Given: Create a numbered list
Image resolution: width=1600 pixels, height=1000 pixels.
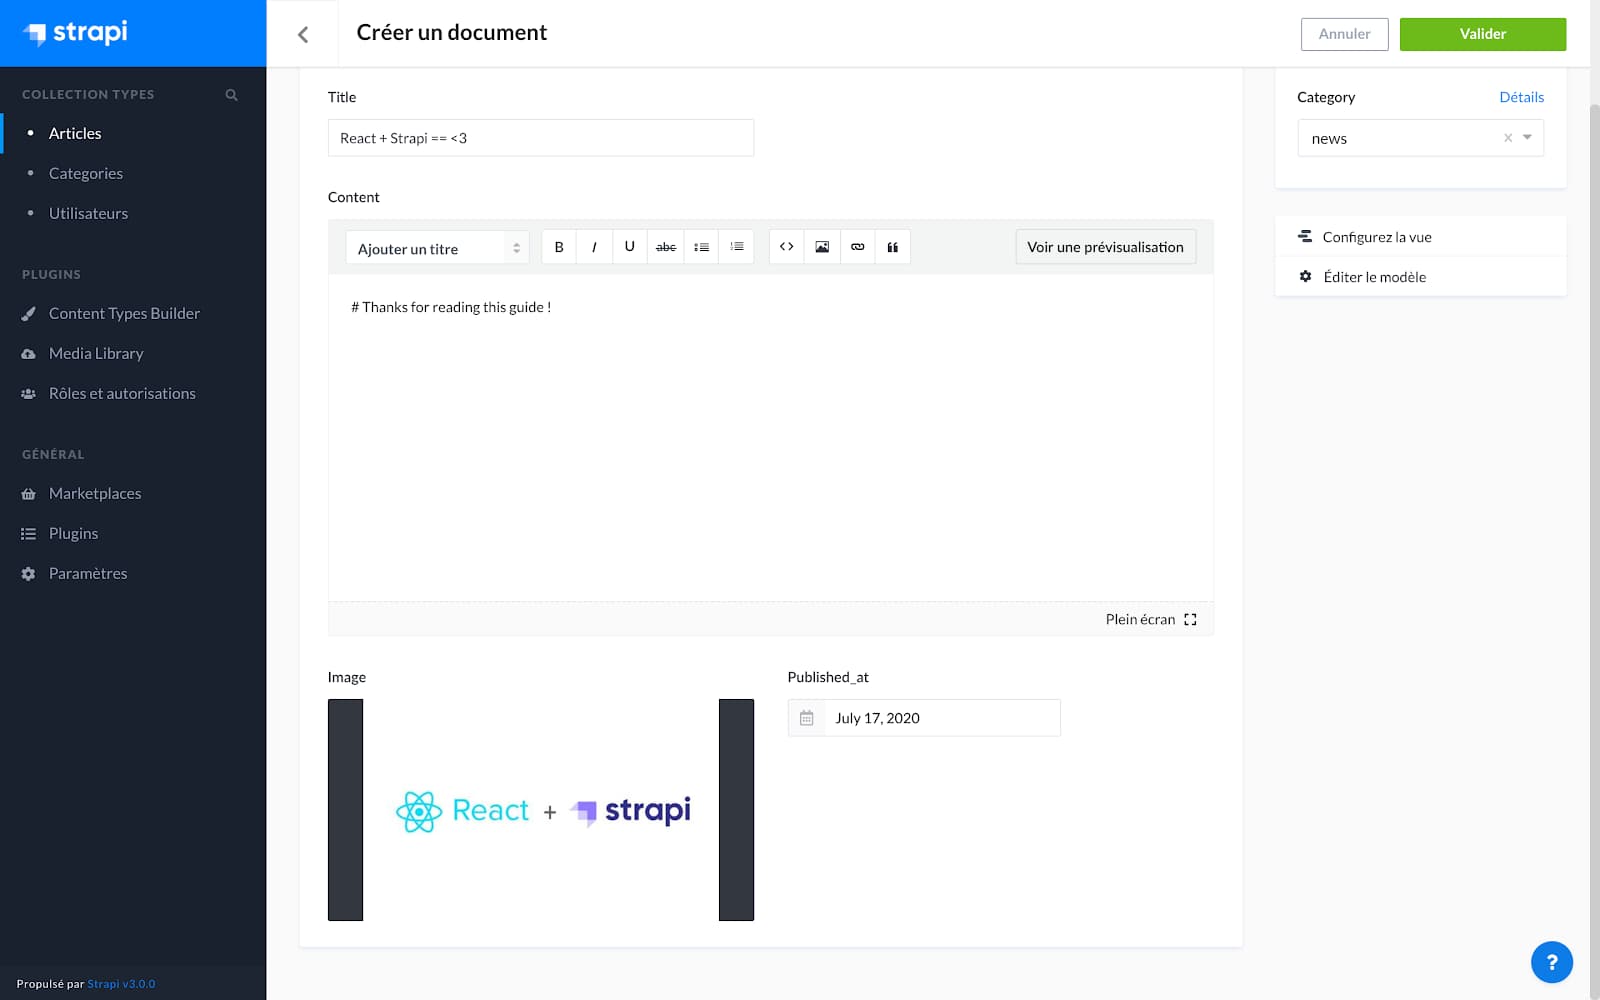Looking at the screenshot, I should coord(737,246).
